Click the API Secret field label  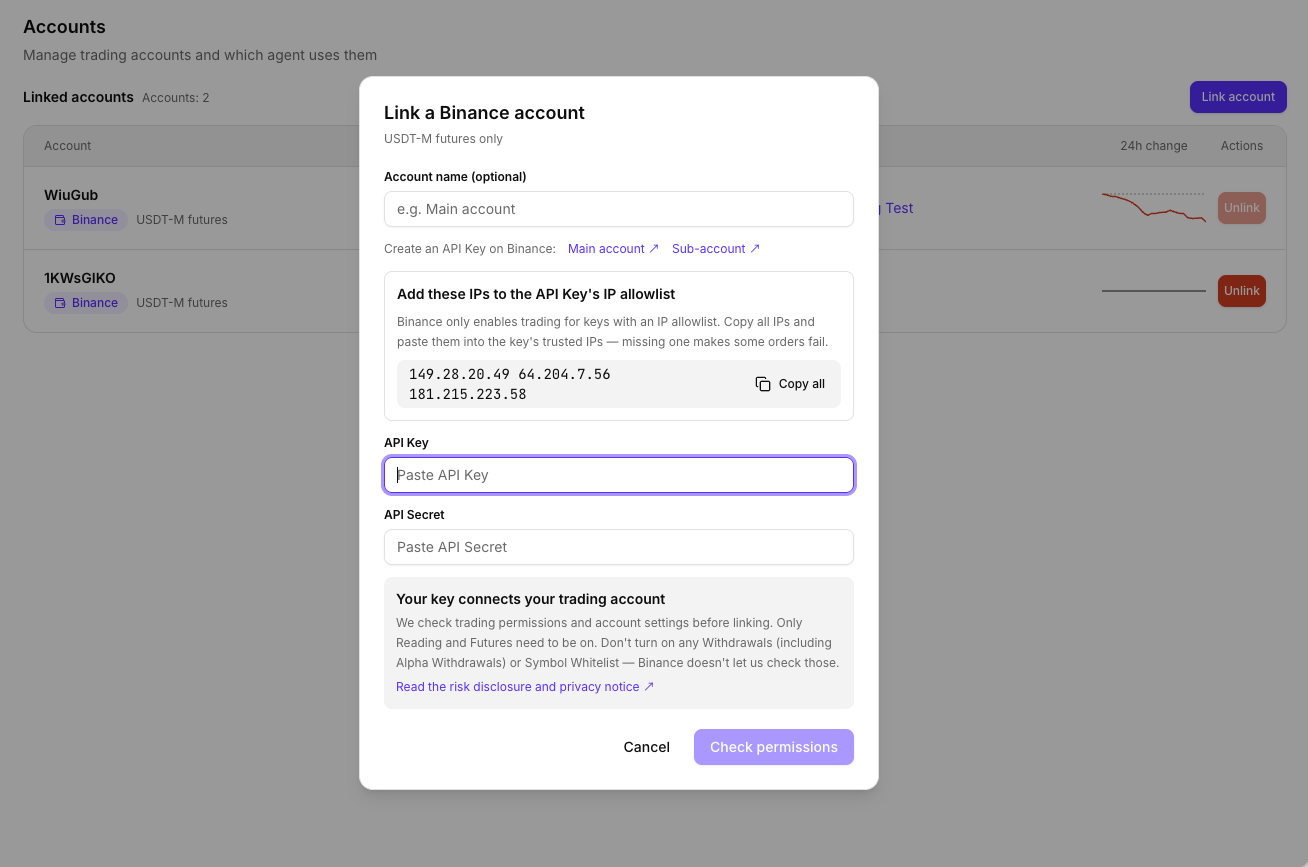[414, 515]
